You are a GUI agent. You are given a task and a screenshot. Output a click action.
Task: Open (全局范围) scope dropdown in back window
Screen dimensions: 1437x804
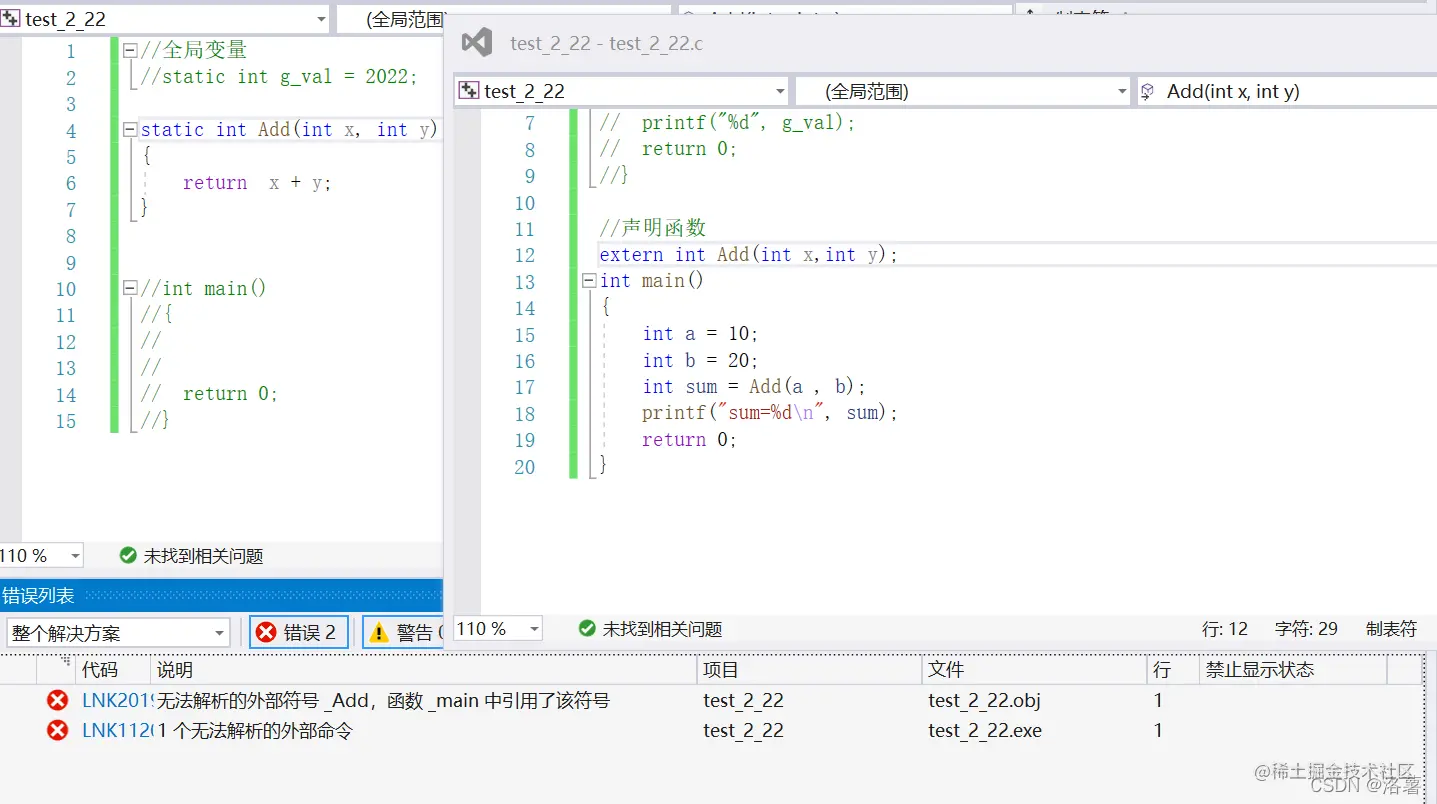[x=390, y=19]
